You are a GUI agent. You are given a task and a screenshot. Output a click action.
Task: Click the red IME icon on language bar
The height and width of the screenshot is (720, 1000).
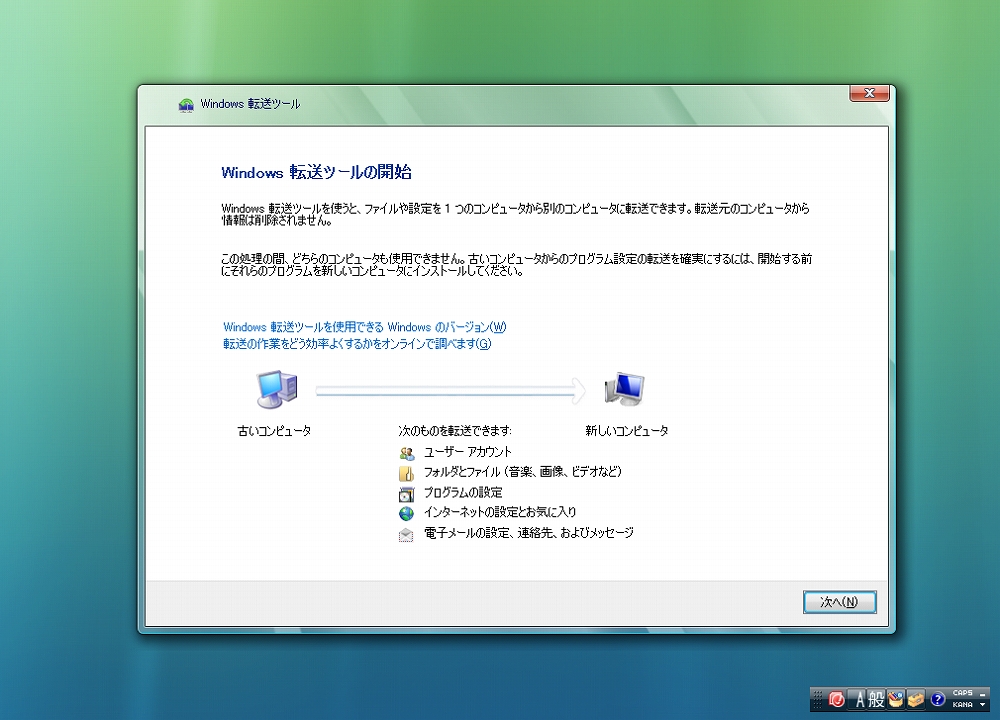837,699
